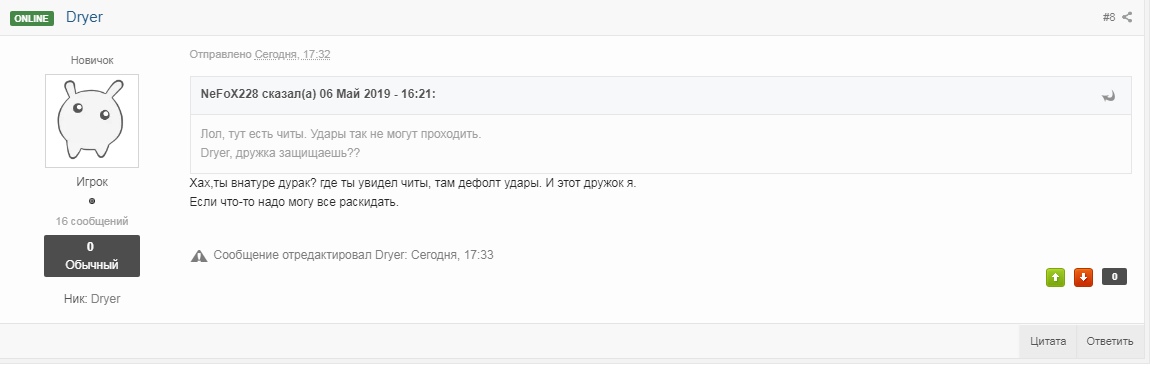1150x370 pixels.
Task: Click the ONLINE status badge
Action: point(32,18)
